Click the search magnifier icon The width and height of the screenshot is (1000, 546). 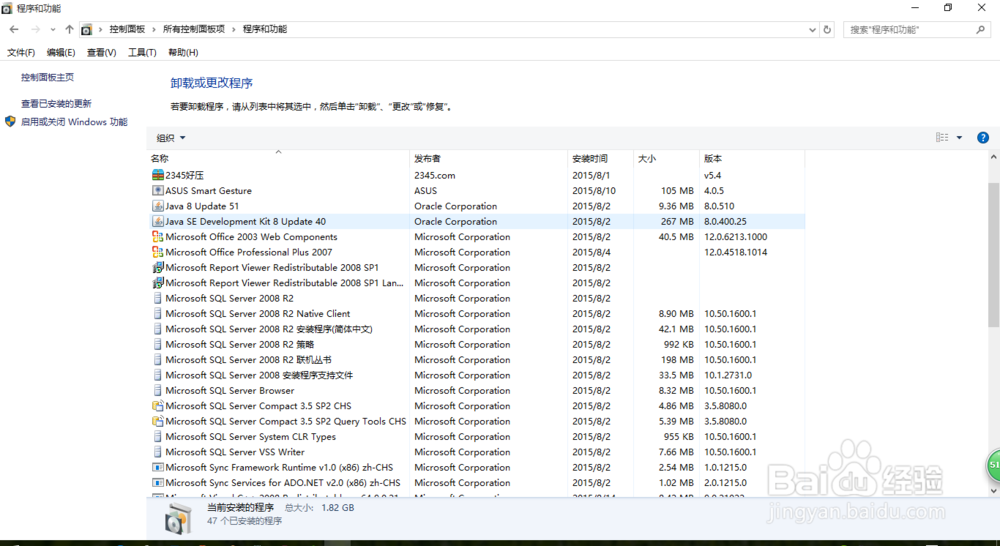point(980,29)
